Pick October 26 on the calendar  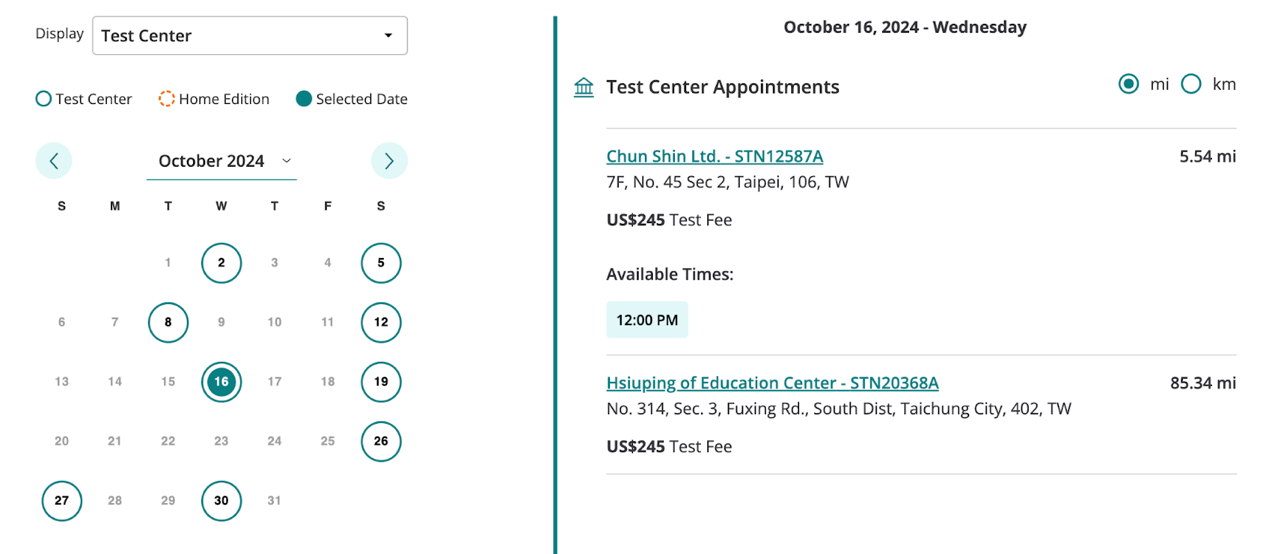(381, 441)
